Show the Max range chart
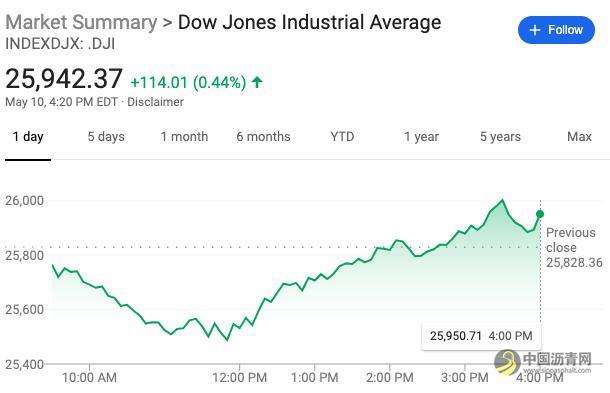 click(579, 137)
